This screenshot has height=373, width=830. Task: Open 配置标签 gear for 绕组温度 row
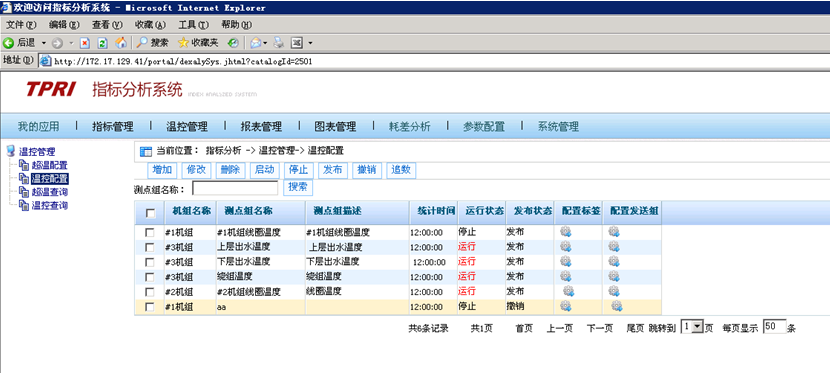click(x=566, y=276)
